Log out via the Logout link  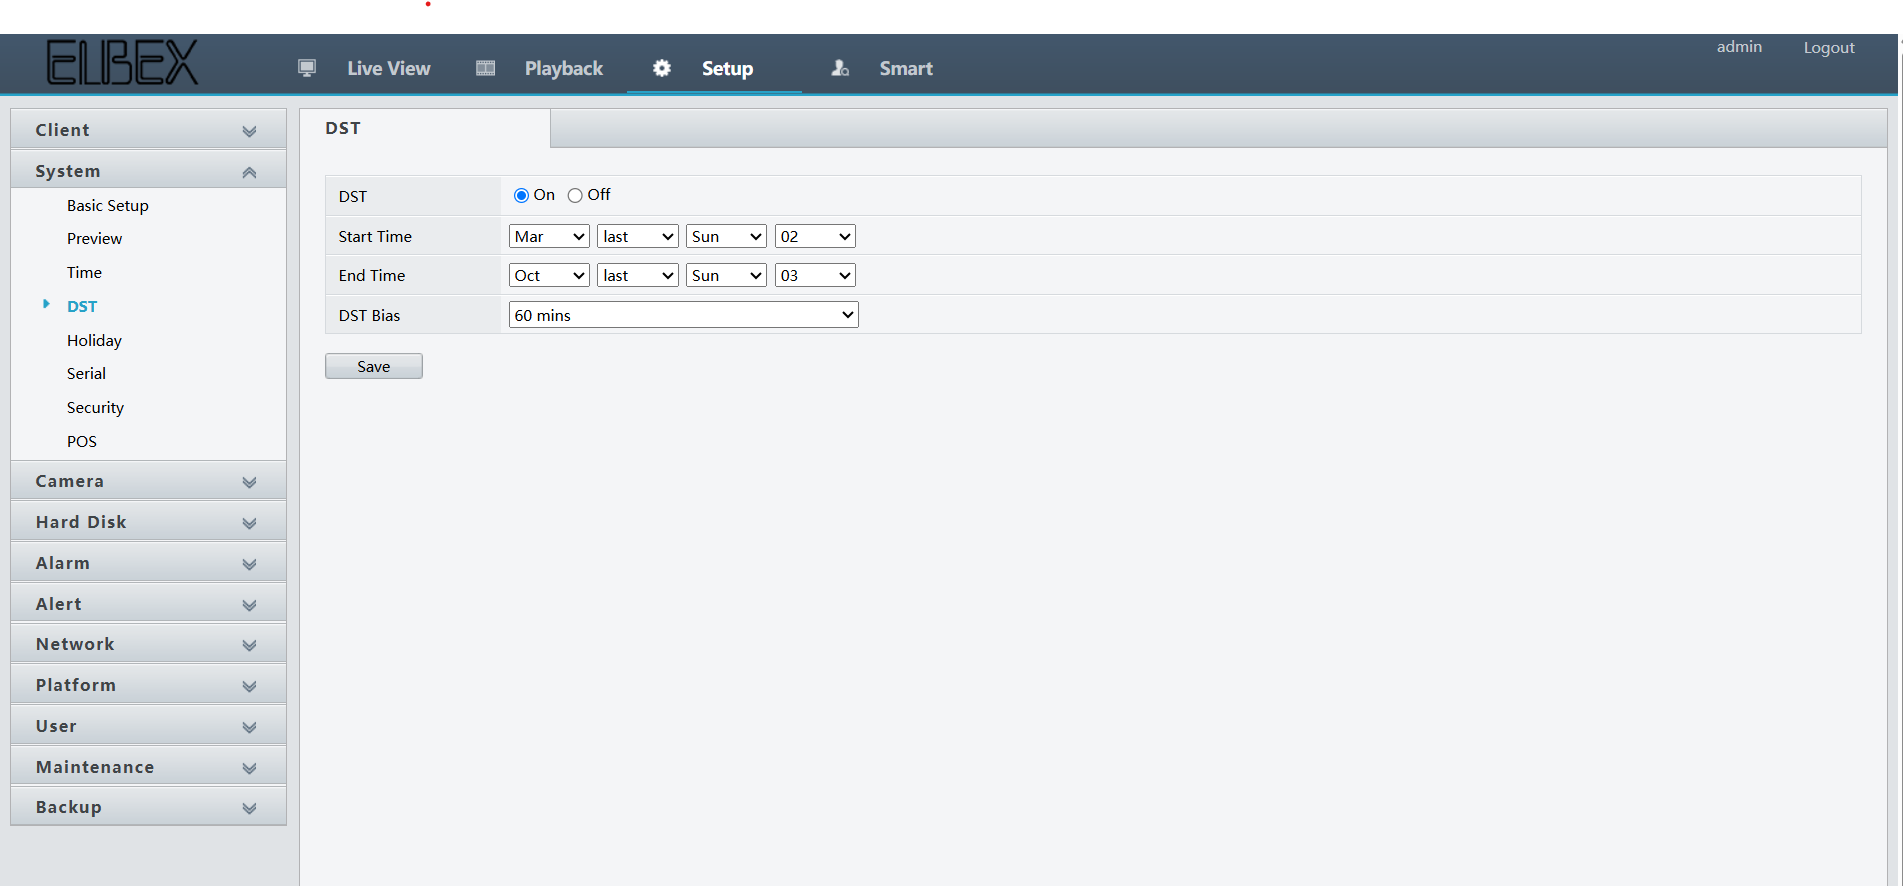point(1829,47)
